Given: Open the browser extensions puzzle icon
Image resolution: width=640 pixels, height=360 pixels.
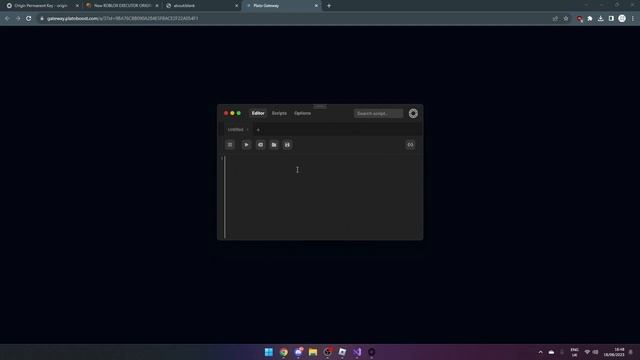Looking at the screenshot, I should [x=590, y=18].
